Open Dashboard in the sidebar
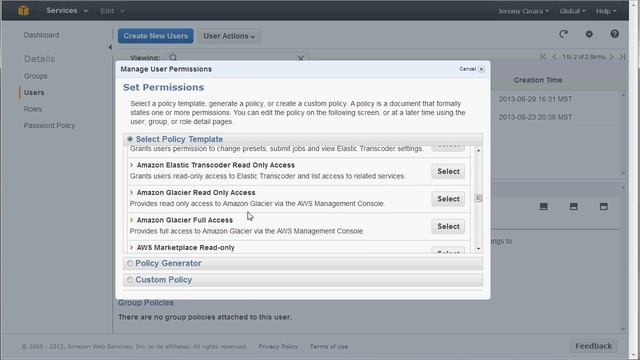 (41, 35)
